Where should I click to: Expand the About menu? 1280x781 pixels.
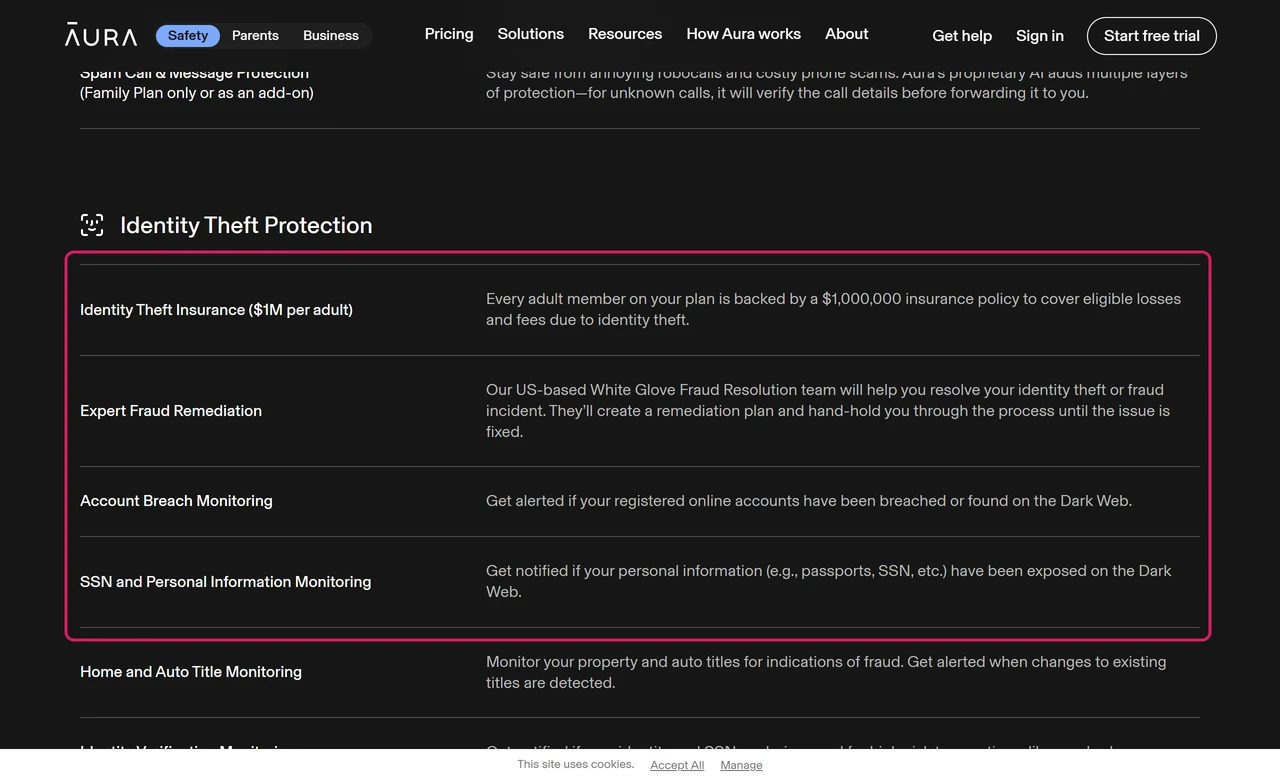(x=847, y=34)
